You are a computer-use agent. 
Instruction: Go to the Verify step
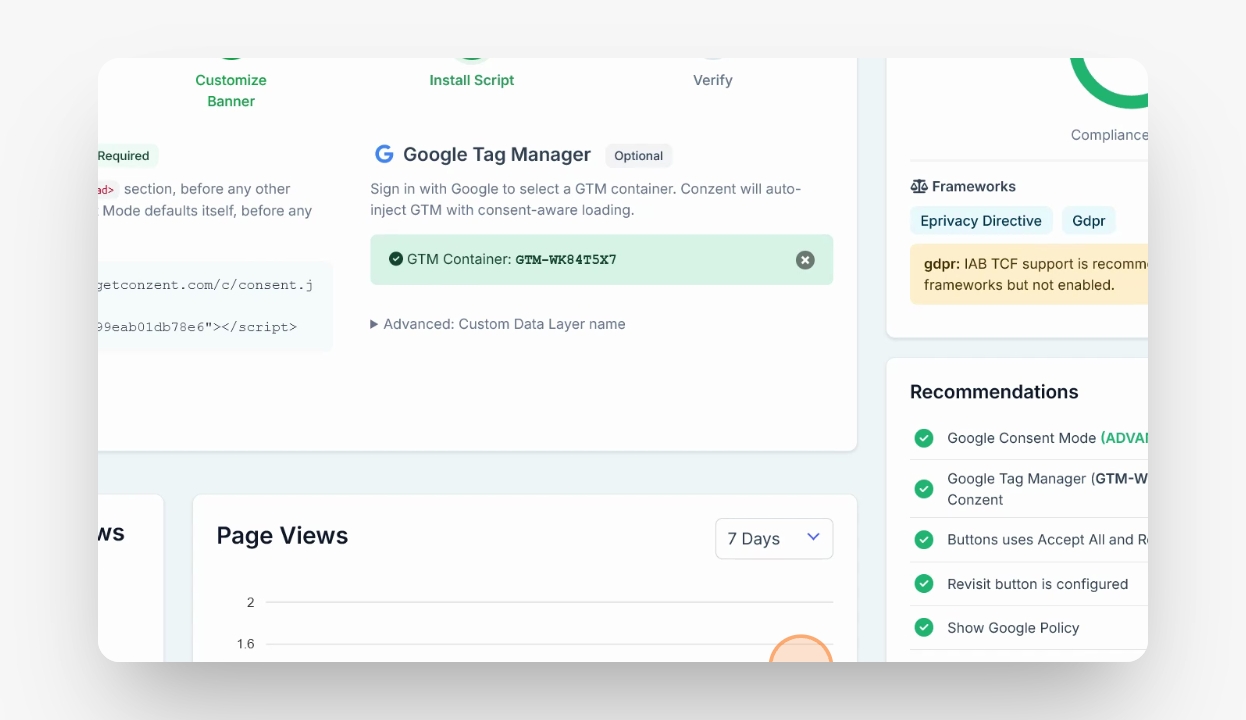click(713, 80)
